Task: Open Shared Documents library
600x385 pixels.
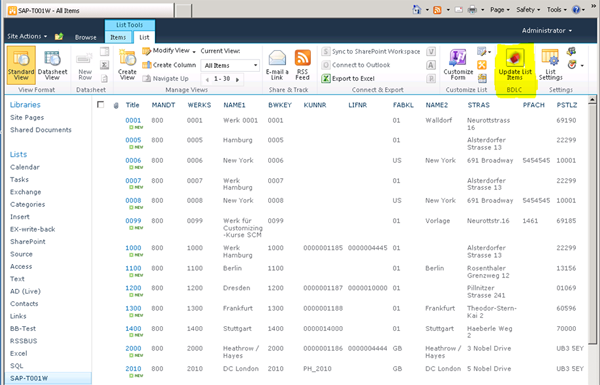Action: pyautogui.click(x=41, y=130)
